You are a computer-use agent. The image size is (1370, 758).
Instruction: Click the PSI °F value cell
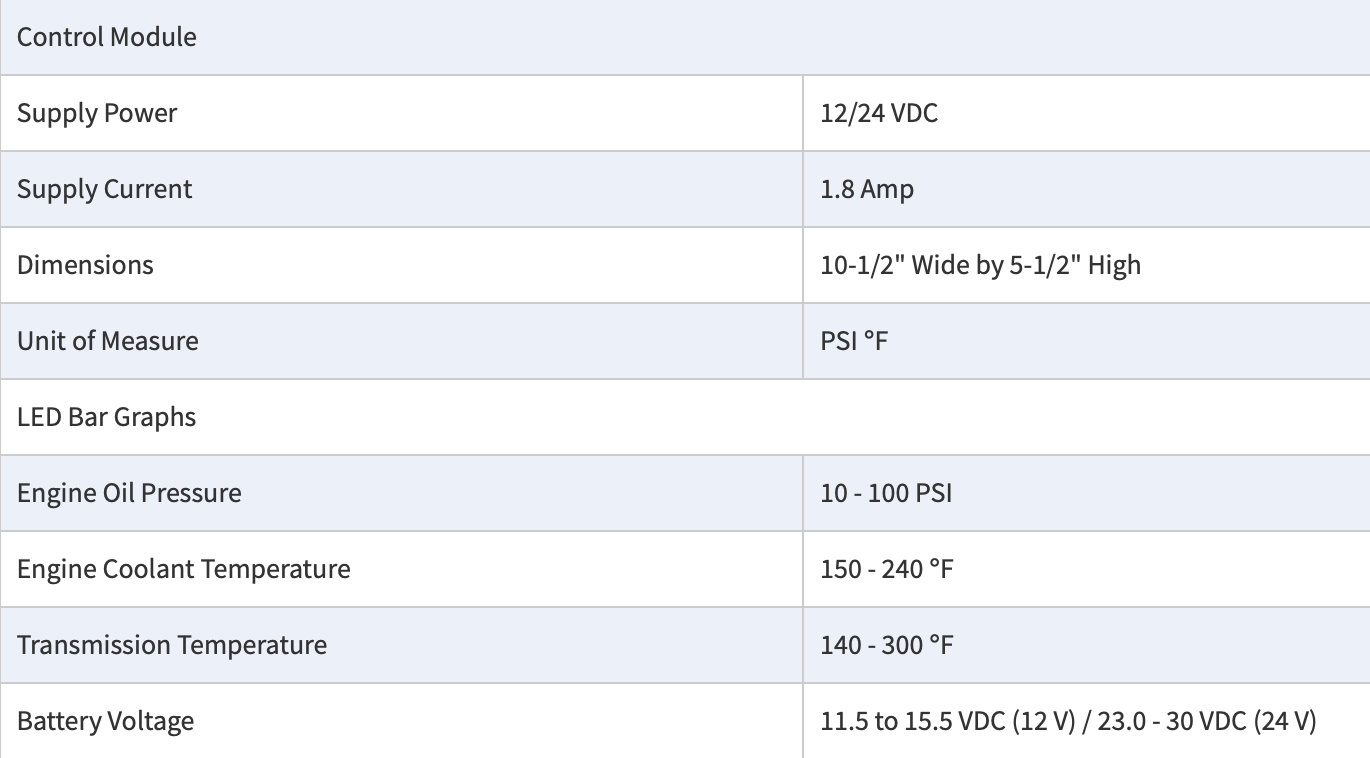pyautogui.click(x=855, y=341)
